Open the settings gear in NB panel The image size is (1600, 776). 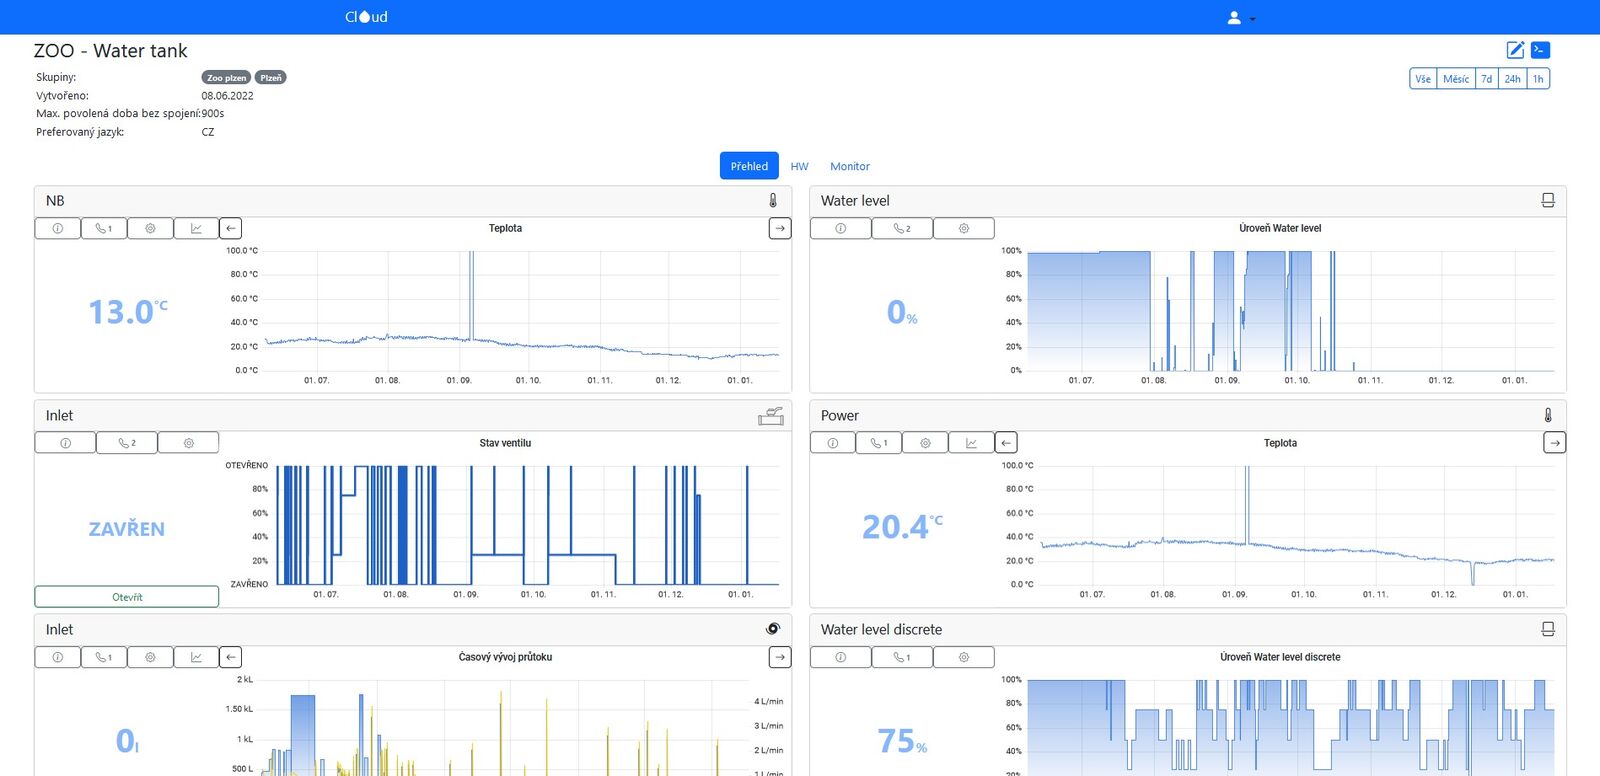[150, 229]
